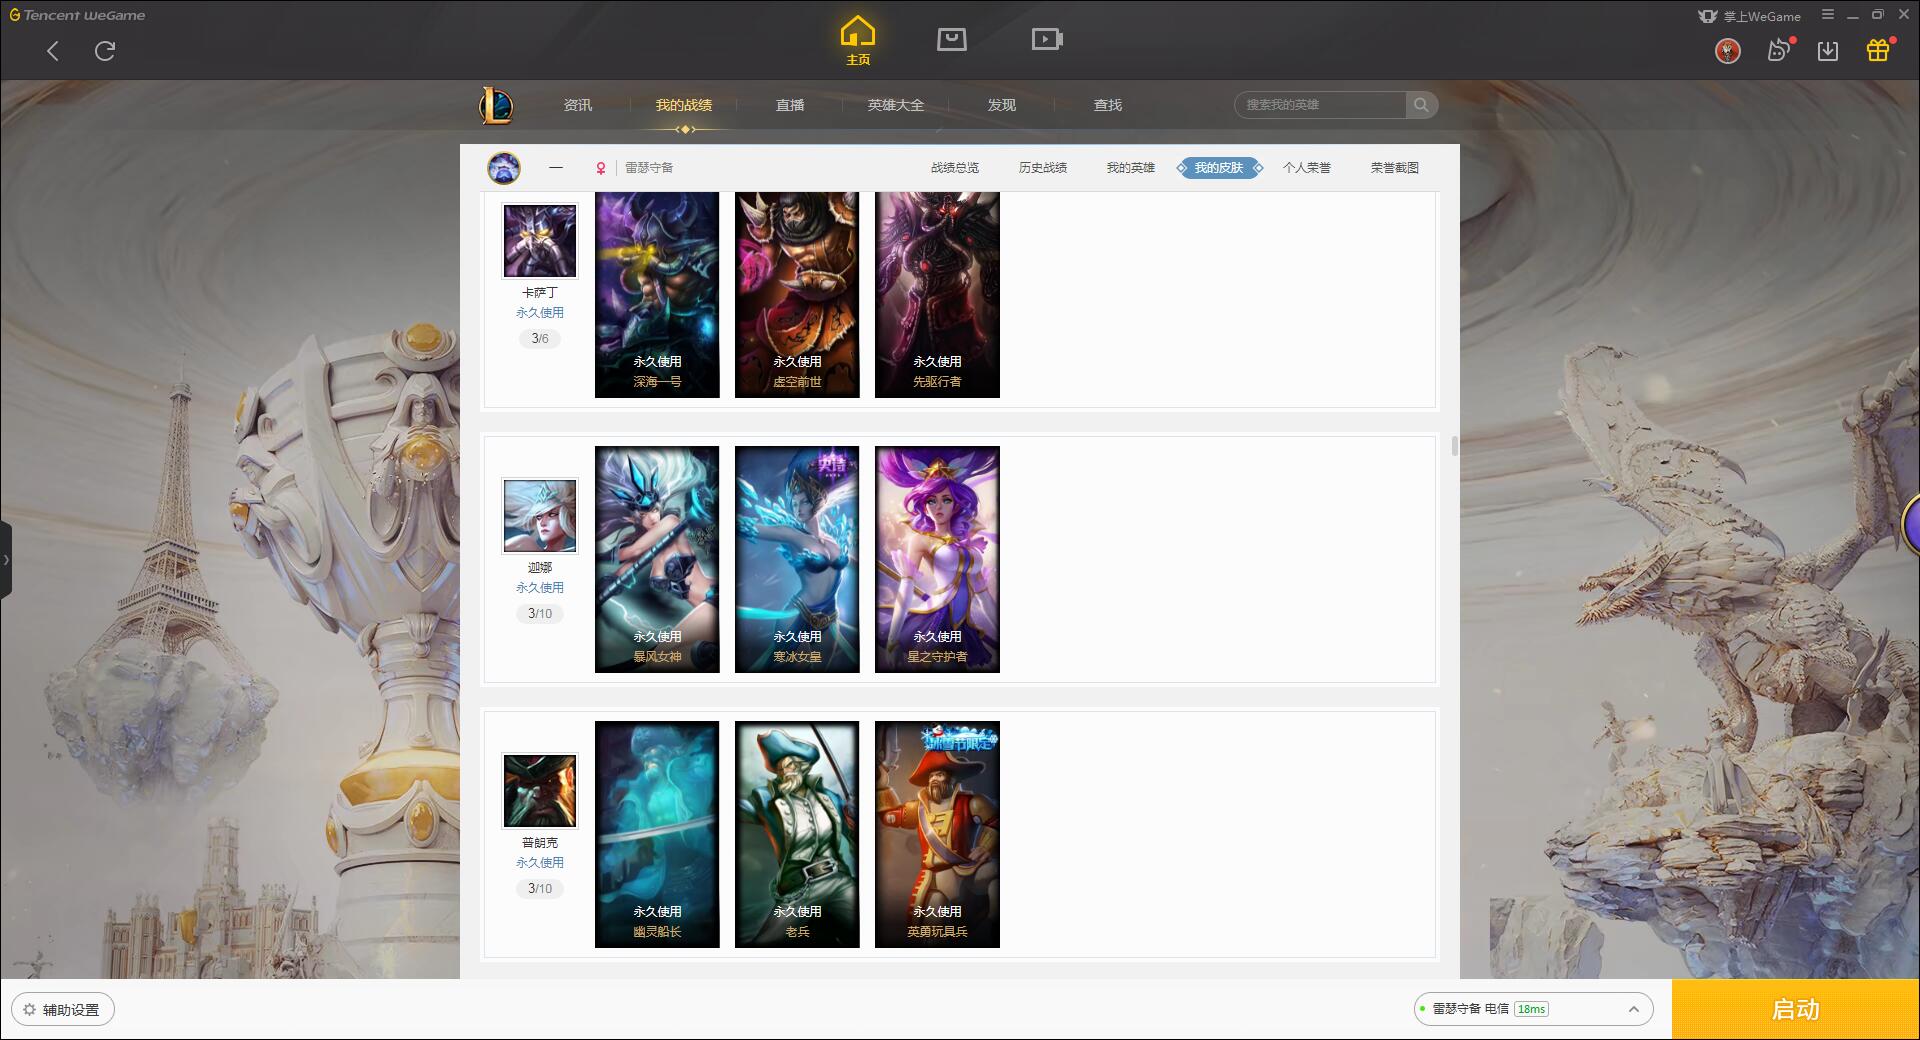This screenshot has height=1040, width=1920.
Task: Click the 迦娜 champion portrait
Action: (x=540, y=516)
